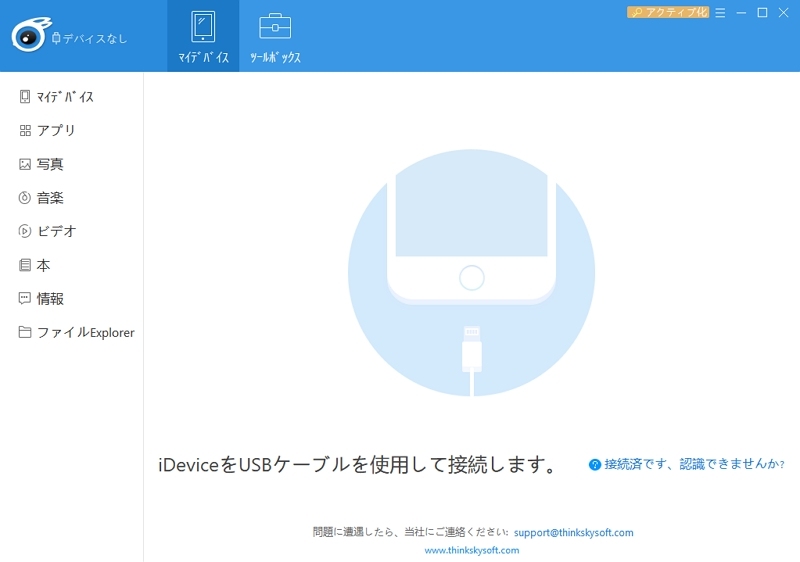
Task: Click the 情報 message bubble icon
Action: [25, 298]
